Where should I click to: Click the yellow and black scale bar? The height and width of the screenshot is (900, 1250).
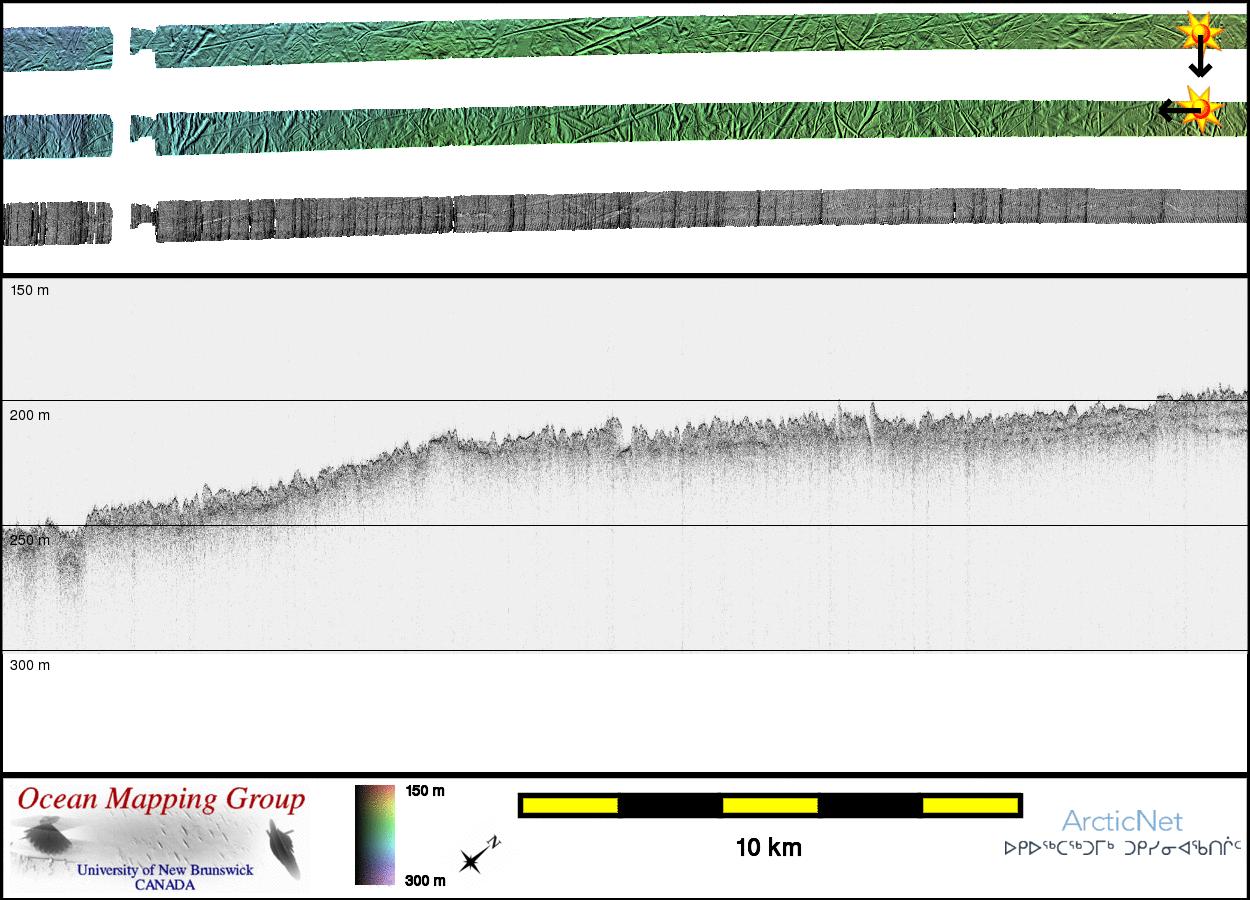769,805
